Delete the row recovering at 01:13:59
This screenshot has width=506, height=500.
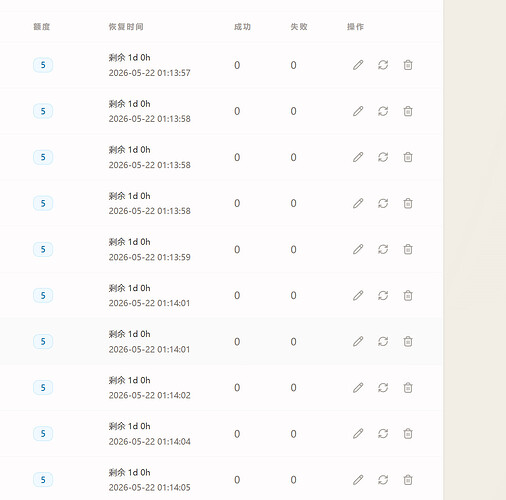click(408, 249)
